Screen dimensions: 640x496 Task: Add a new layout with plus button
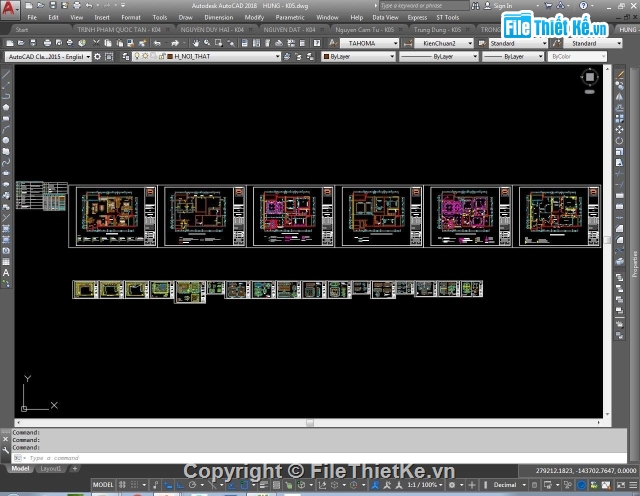pyautogui.click(x=75, y=469)
